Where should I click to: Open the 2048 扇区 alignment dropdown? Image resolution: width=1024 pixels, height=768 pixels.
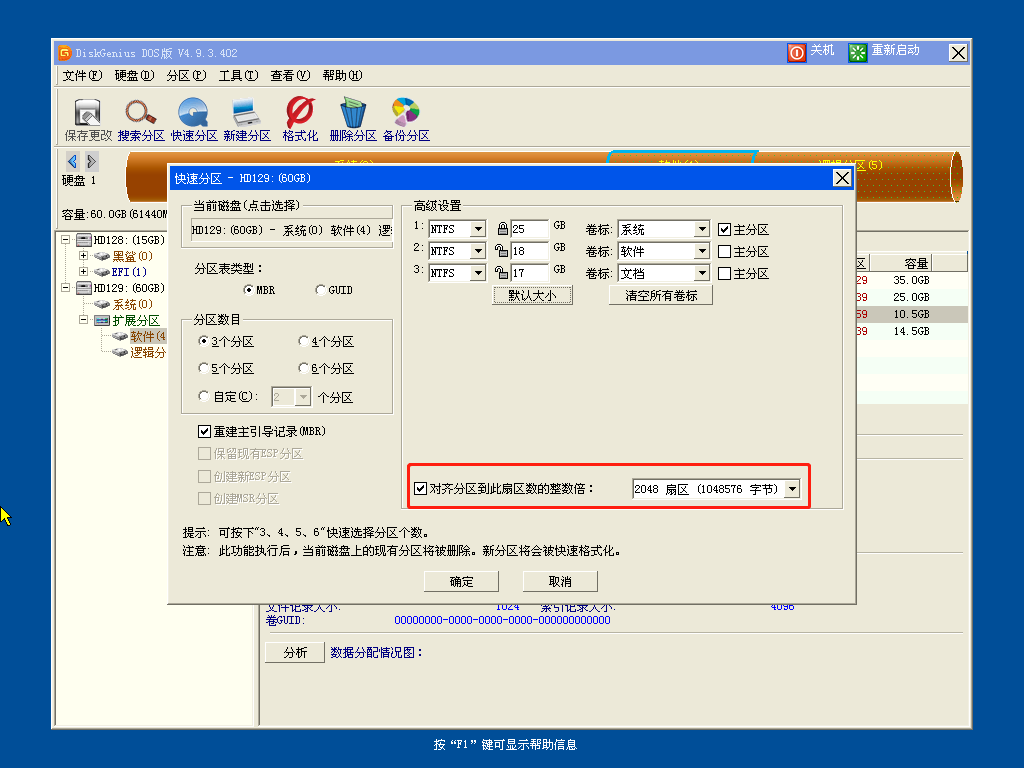tap(792, 488)
